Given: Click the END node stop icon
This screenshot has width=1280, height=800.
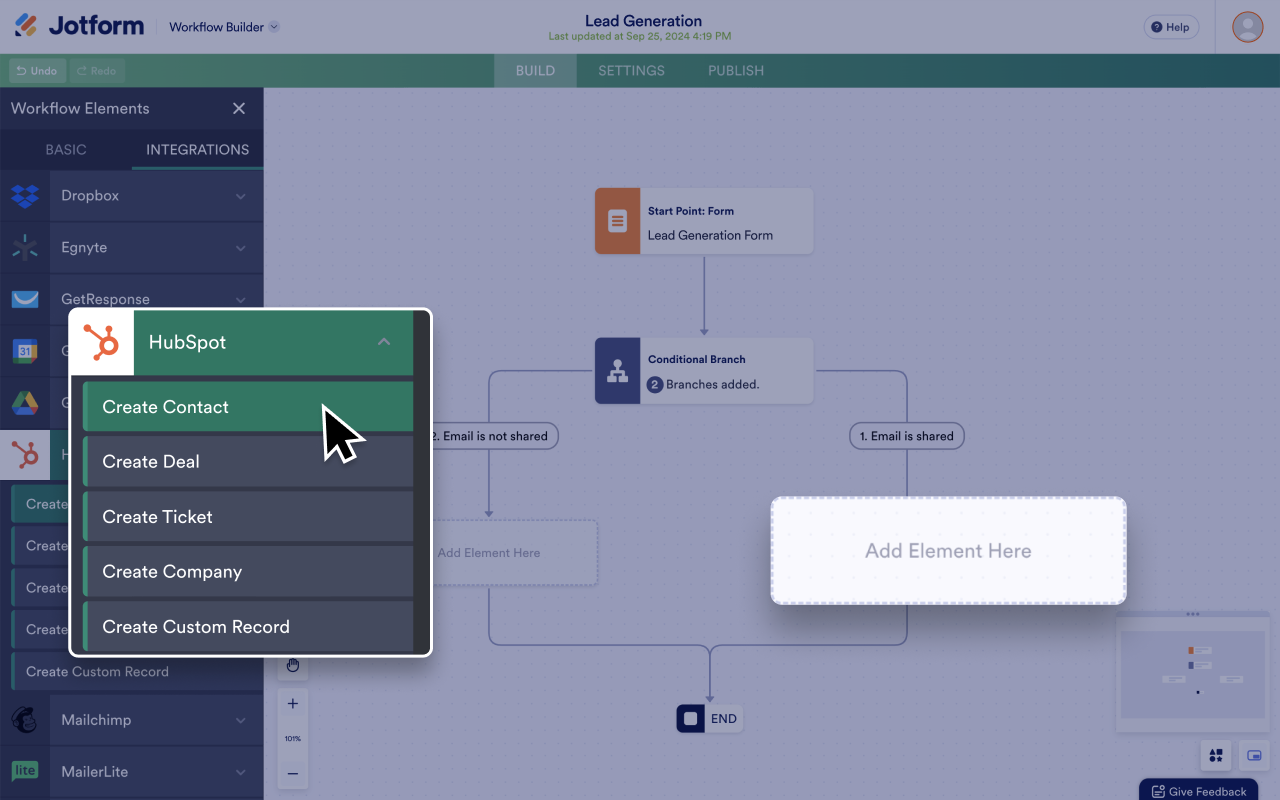Looking at the screenshot, I should [691, 719].
